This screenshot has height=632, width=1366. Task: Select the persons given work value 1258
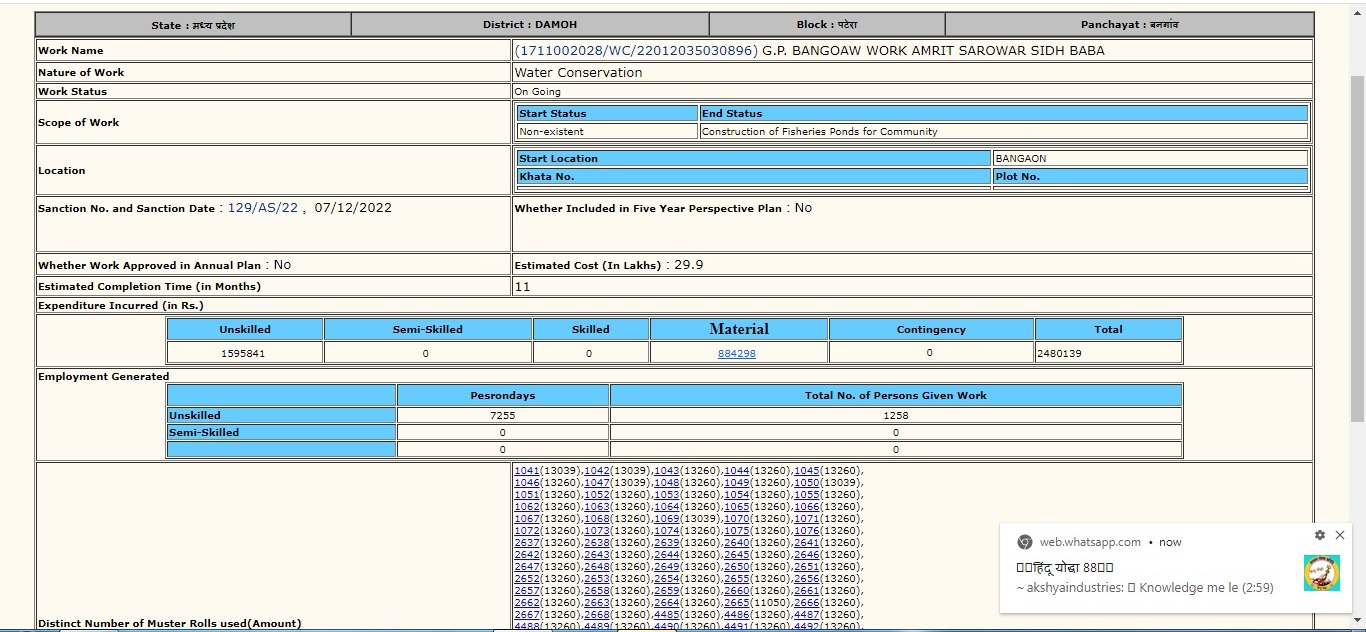click(896, 415)
